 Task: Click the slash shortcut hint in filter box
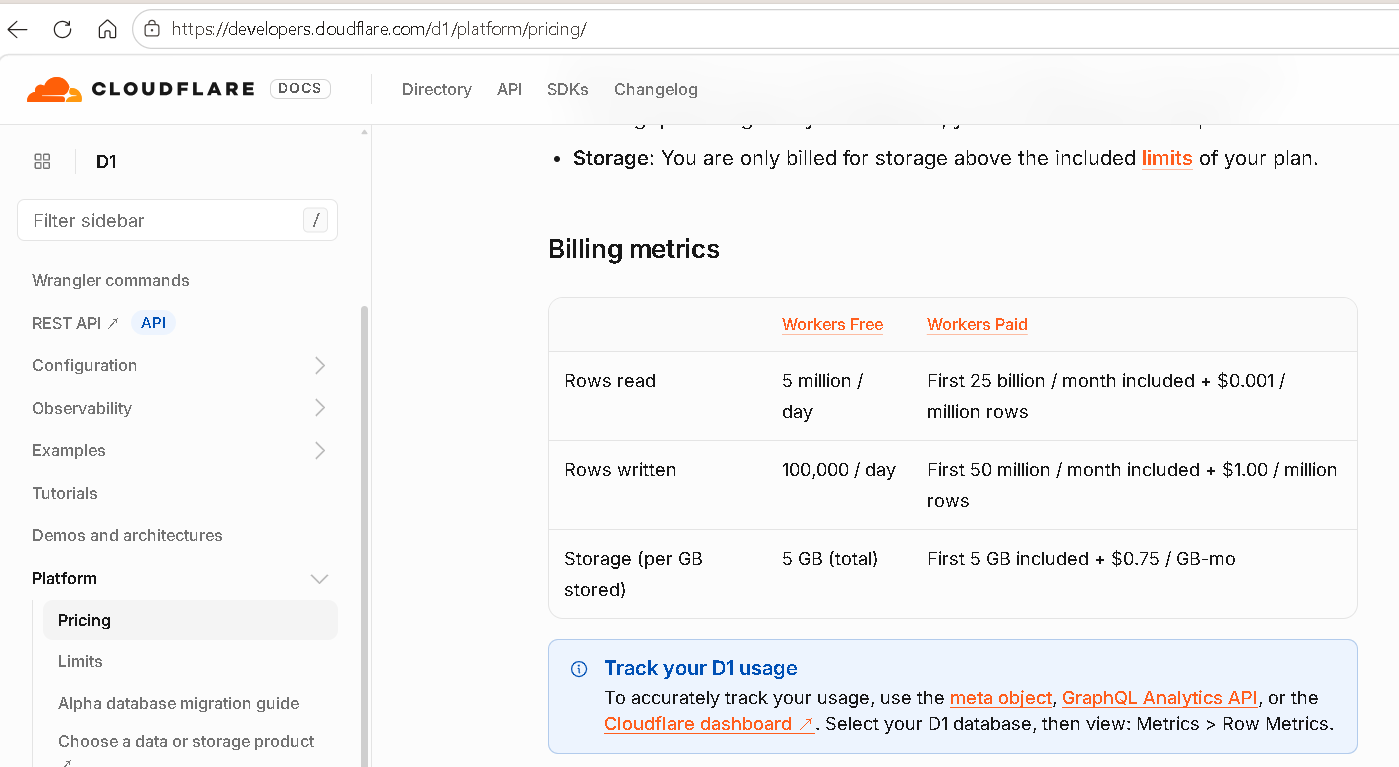pos(316,221)
